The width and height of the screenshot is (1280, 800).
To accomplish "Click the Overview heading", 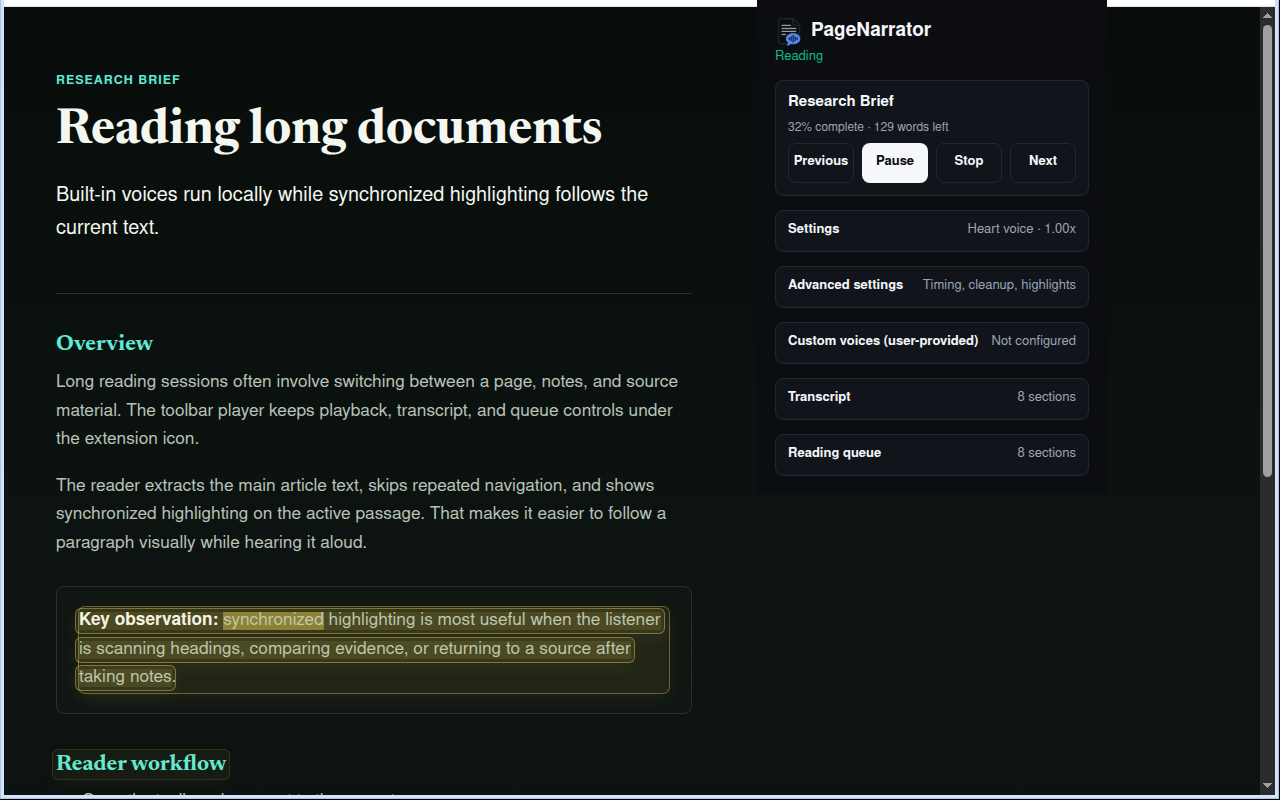I will (x=104, y=343).
